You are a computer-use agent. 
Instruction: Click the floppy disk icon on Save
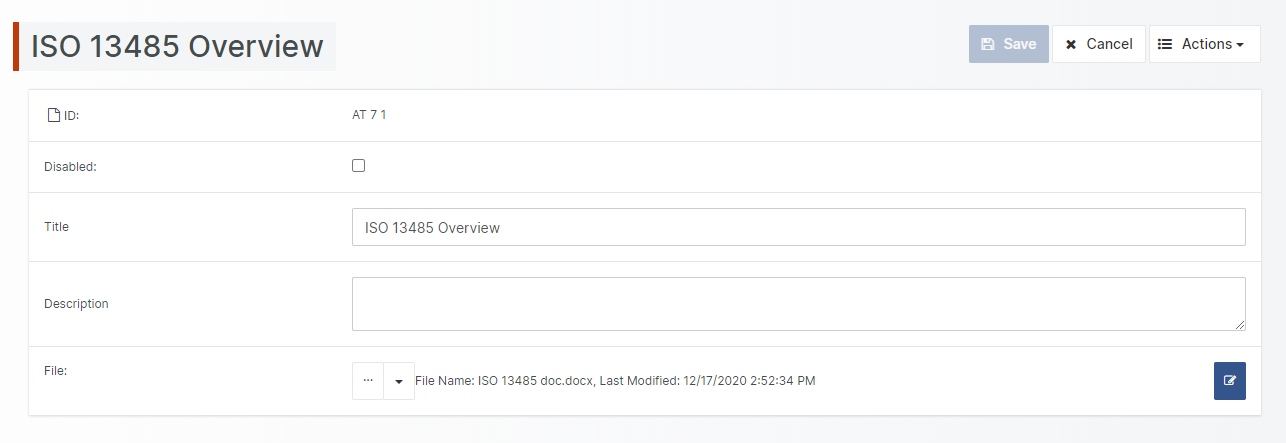(x=988, y=44)
